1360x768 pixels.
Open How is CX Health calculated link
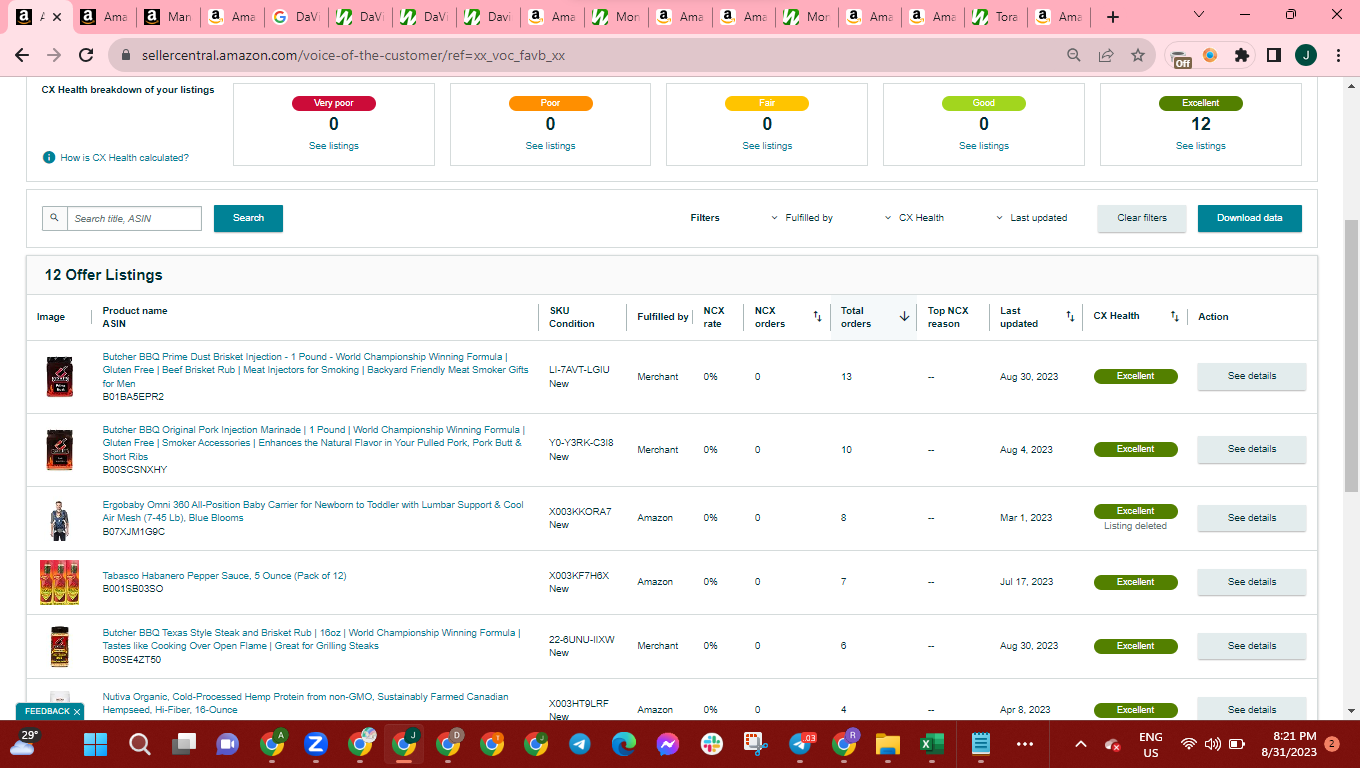(x=124, y=158)
